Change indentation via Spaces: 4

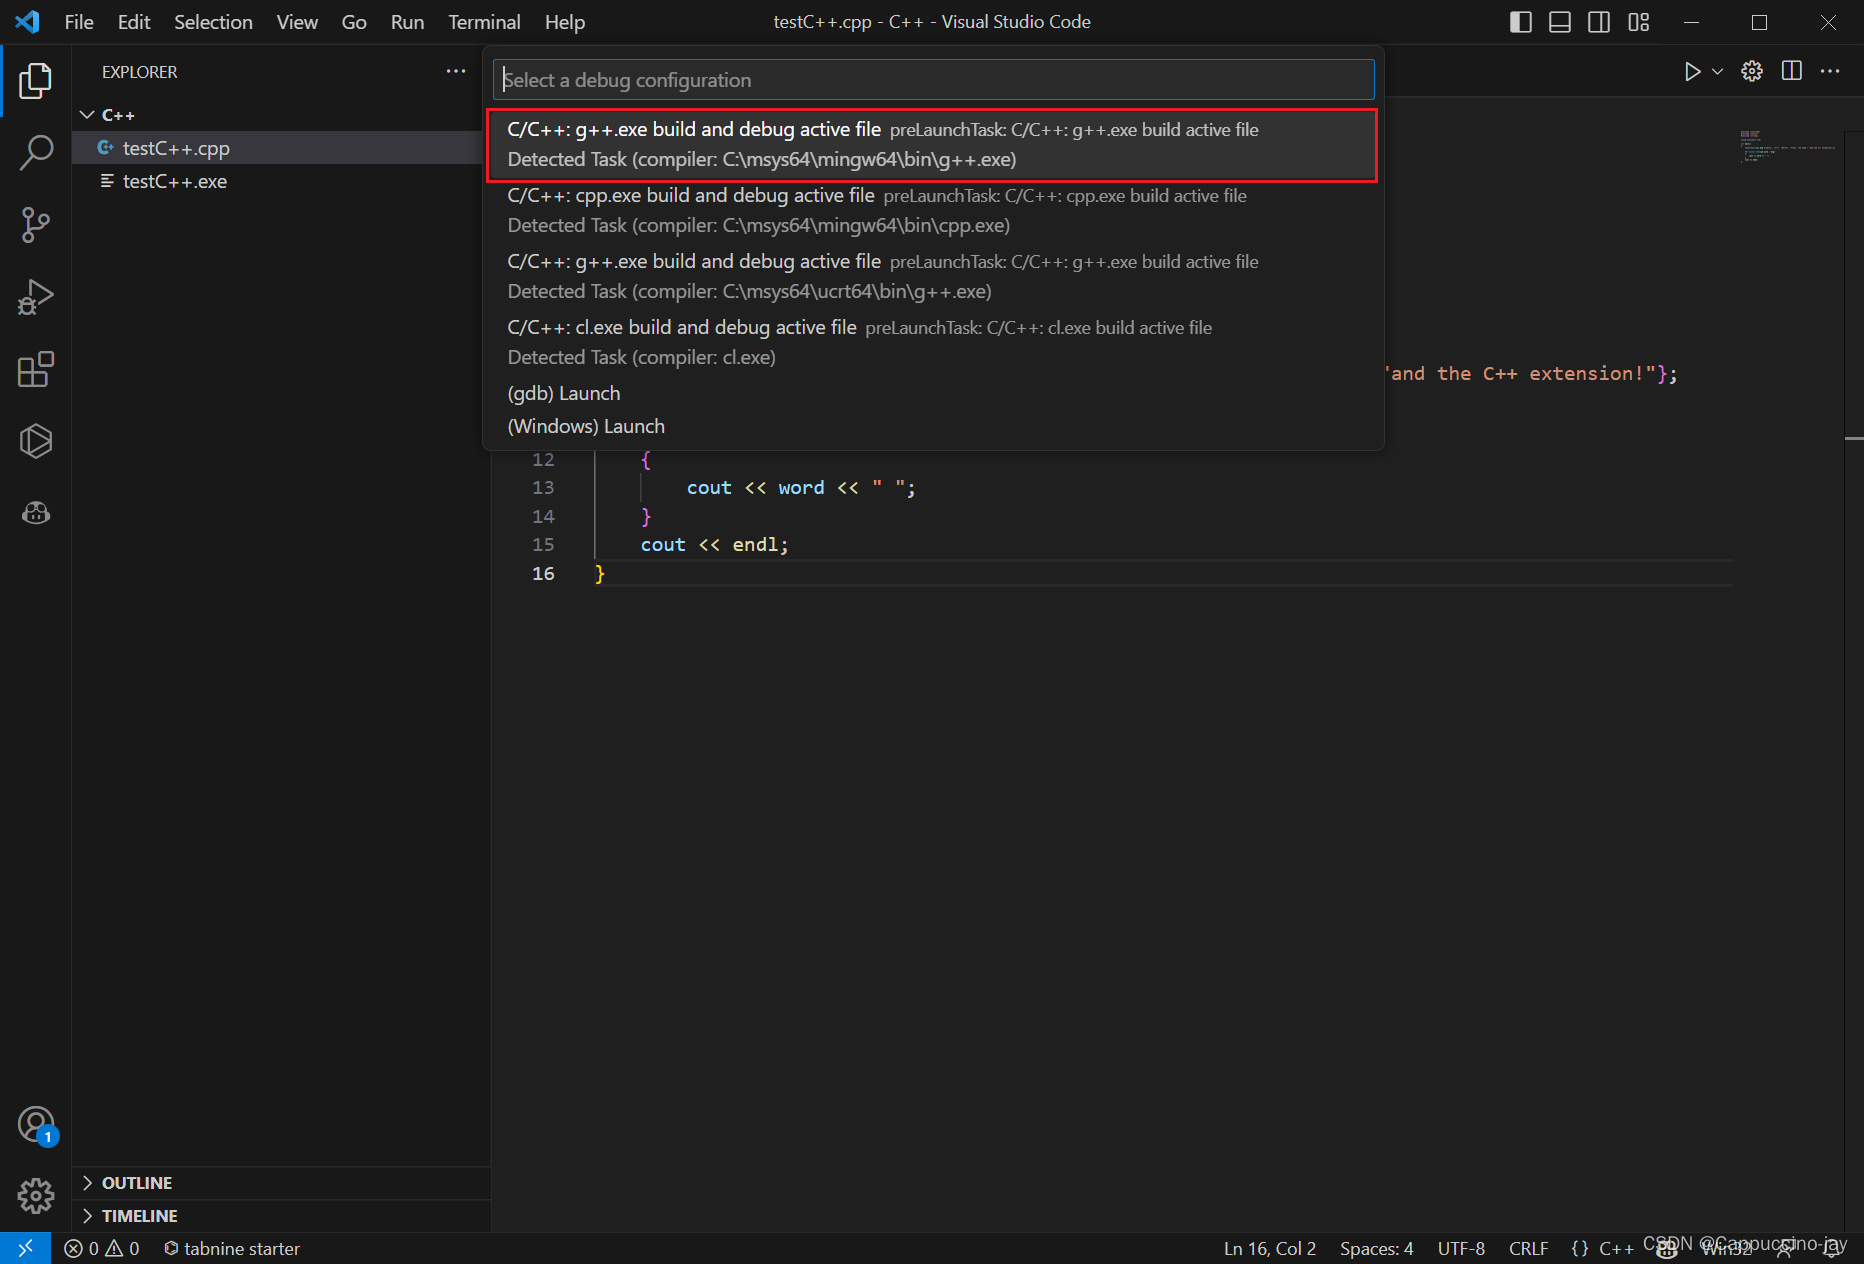coord(1377,1248)
